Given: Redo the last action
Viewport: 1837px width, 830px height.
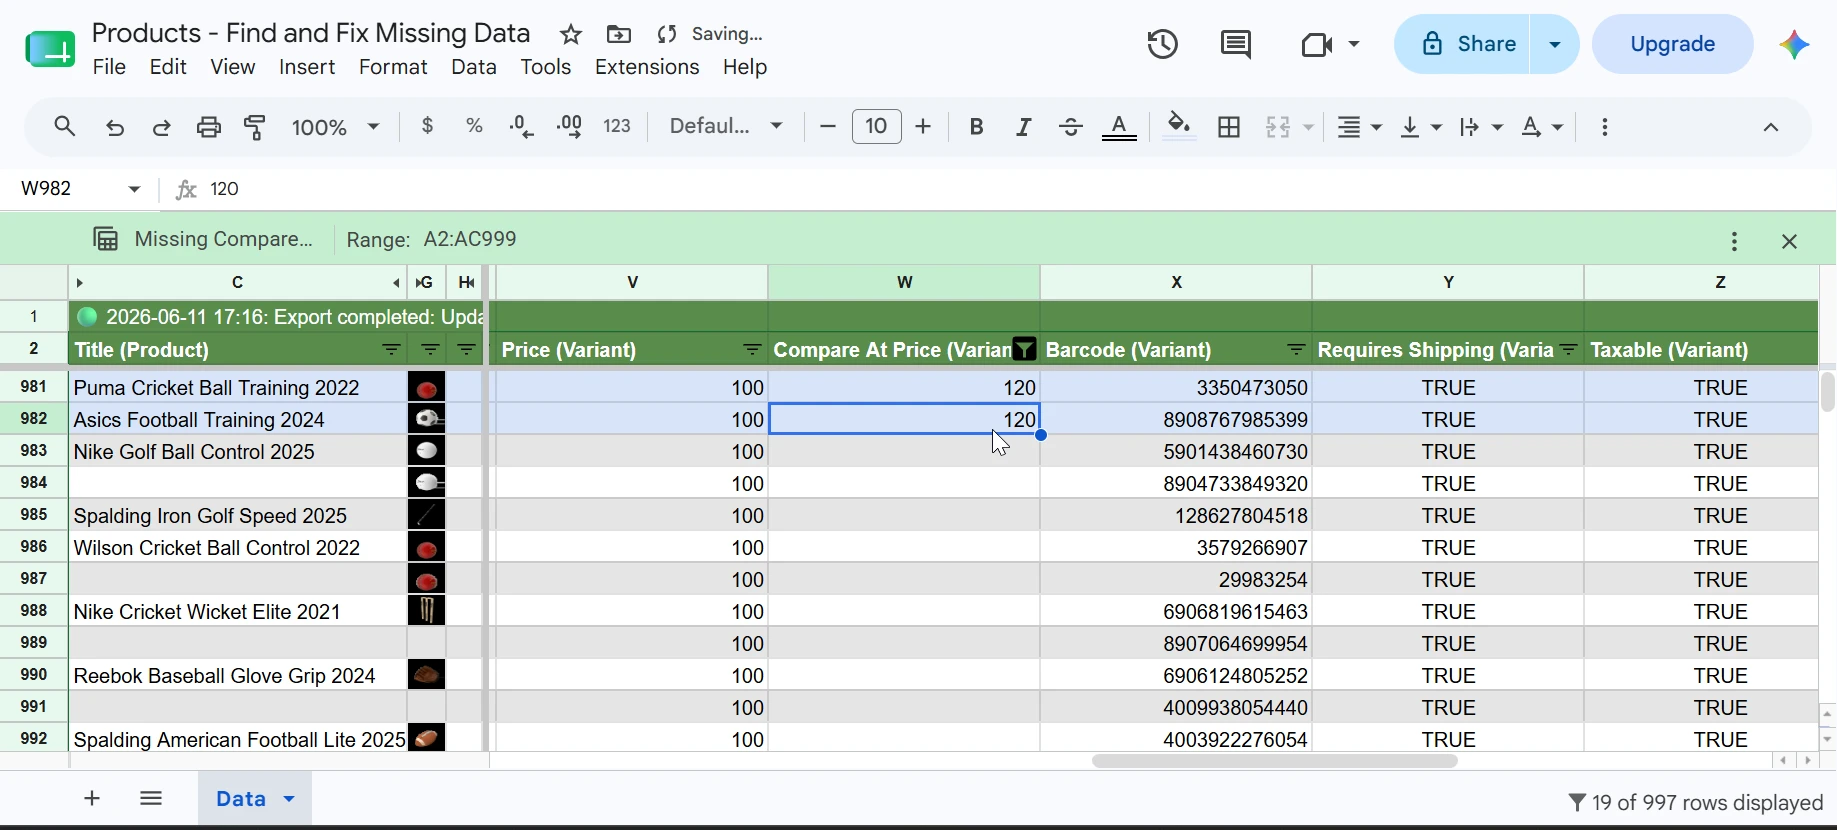Looking at the screenshot, I should pos(162,127).
